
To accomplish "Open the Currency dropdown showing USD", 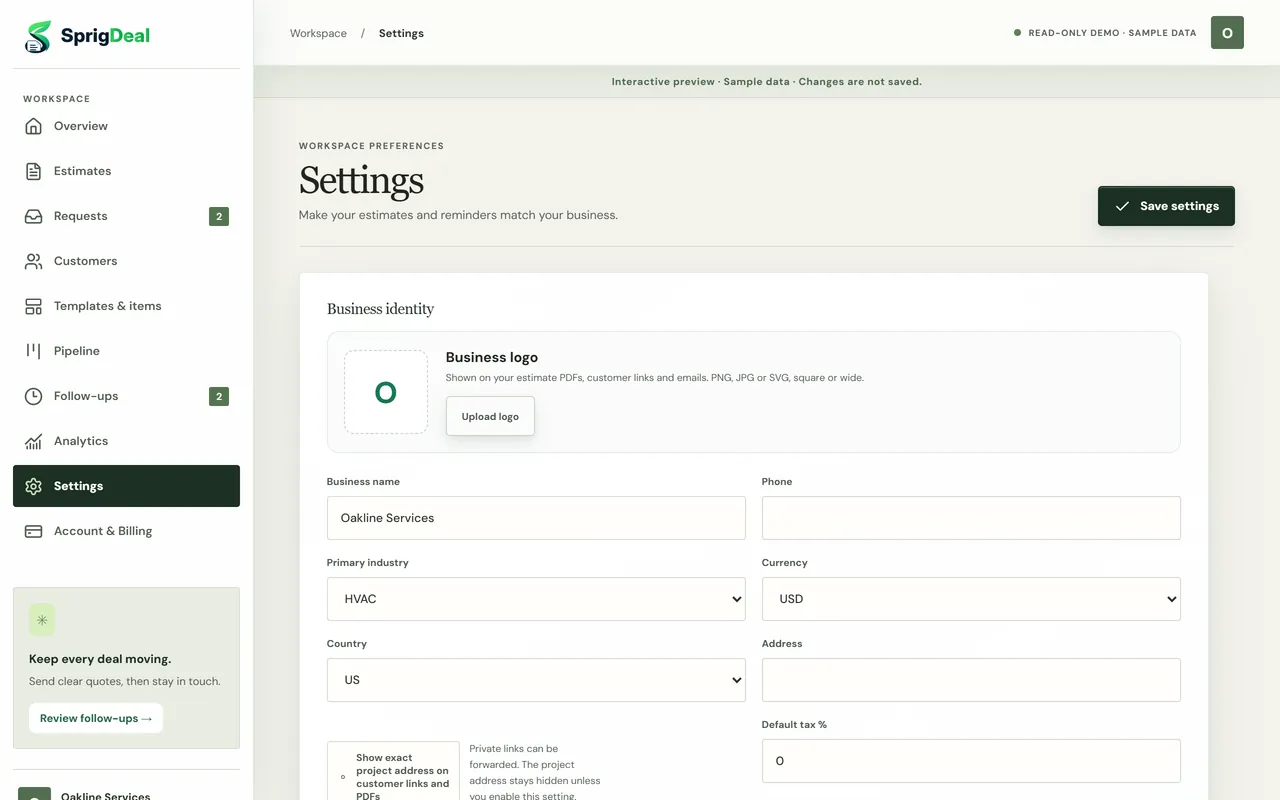I will [971, 599].
